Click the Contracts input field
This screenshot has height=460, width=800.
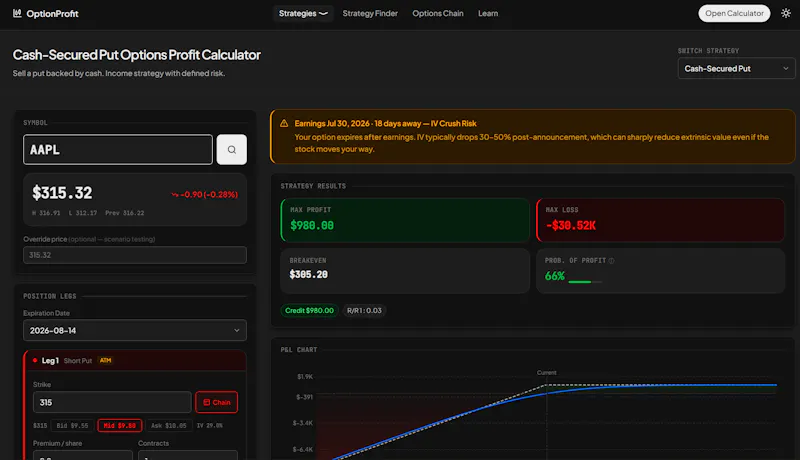pyautogui.click(x=188, y=455)
